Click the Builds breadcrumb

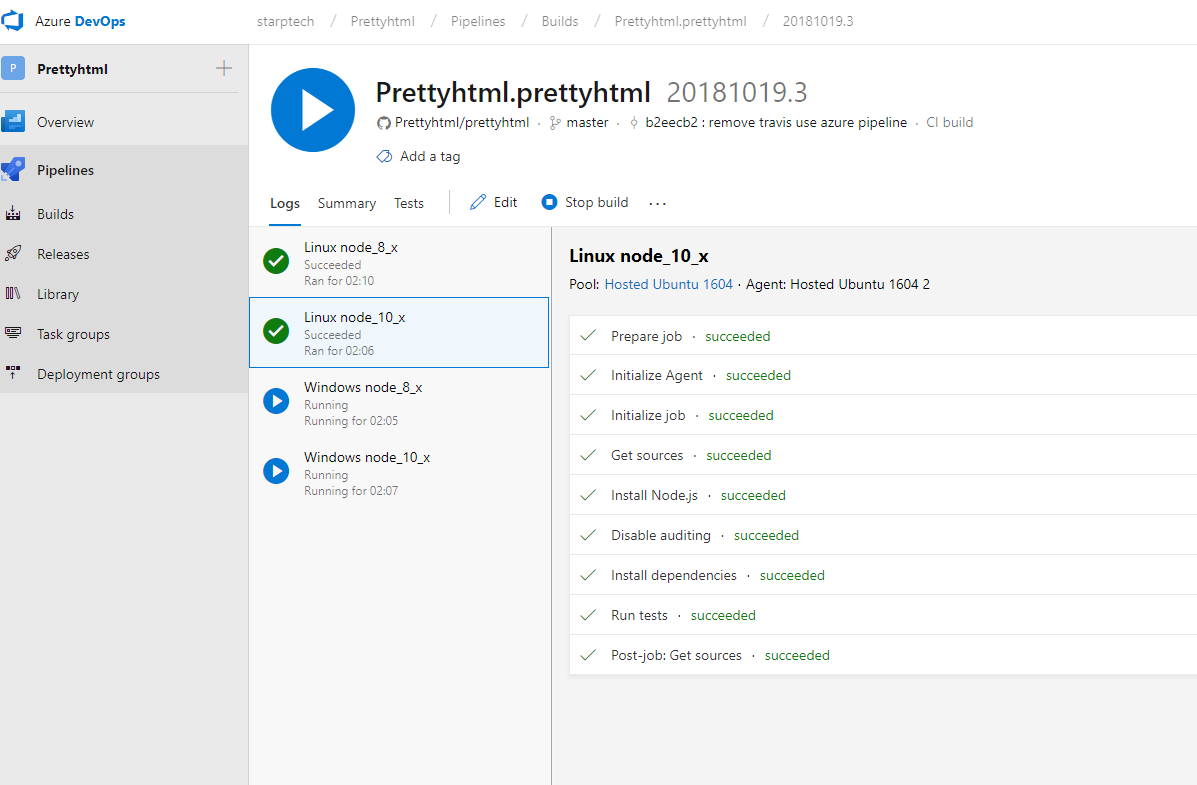point(560,21)
